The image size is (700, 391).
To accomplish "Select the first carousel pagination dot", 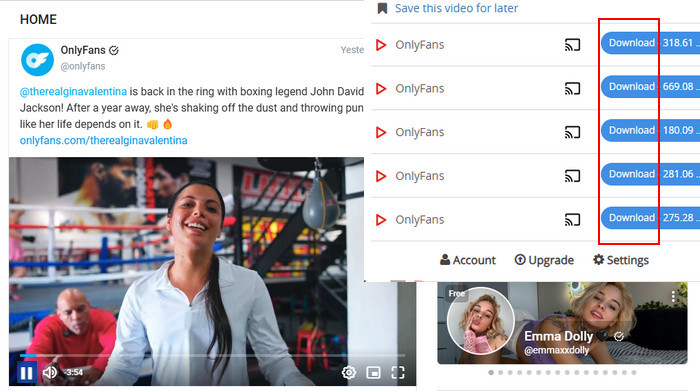I will [491, 372].
